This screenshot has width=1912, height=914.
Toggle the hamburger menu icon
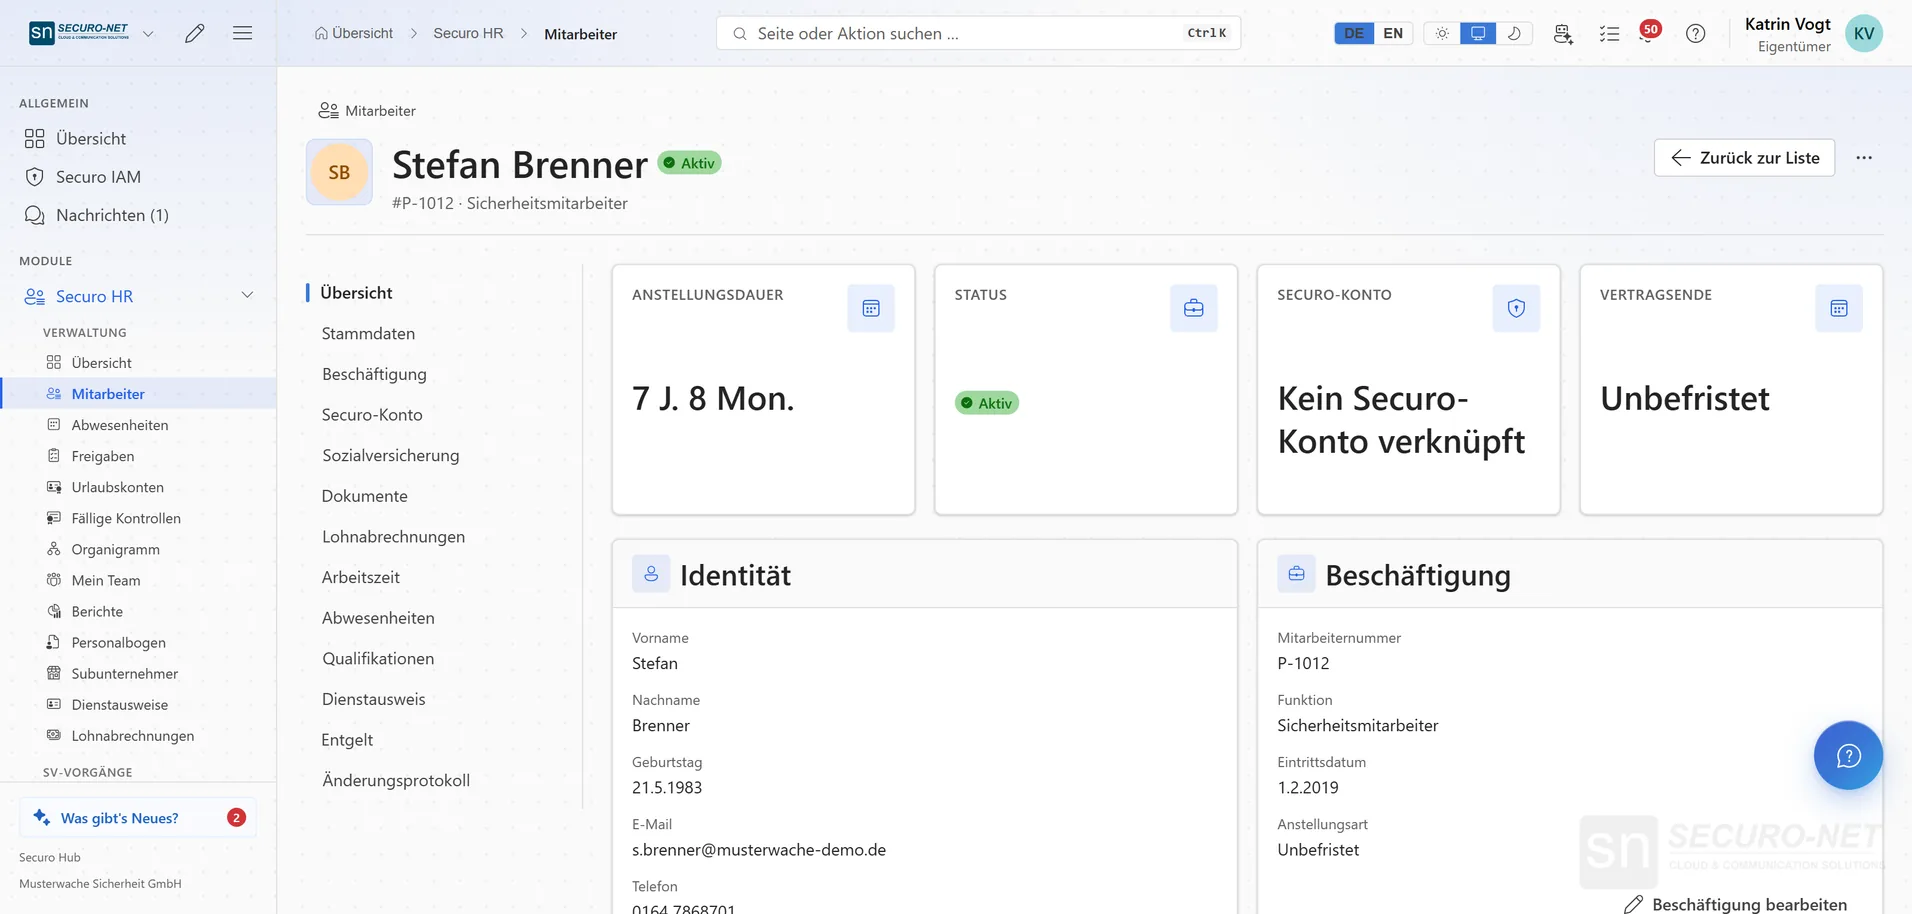(242, 33)
